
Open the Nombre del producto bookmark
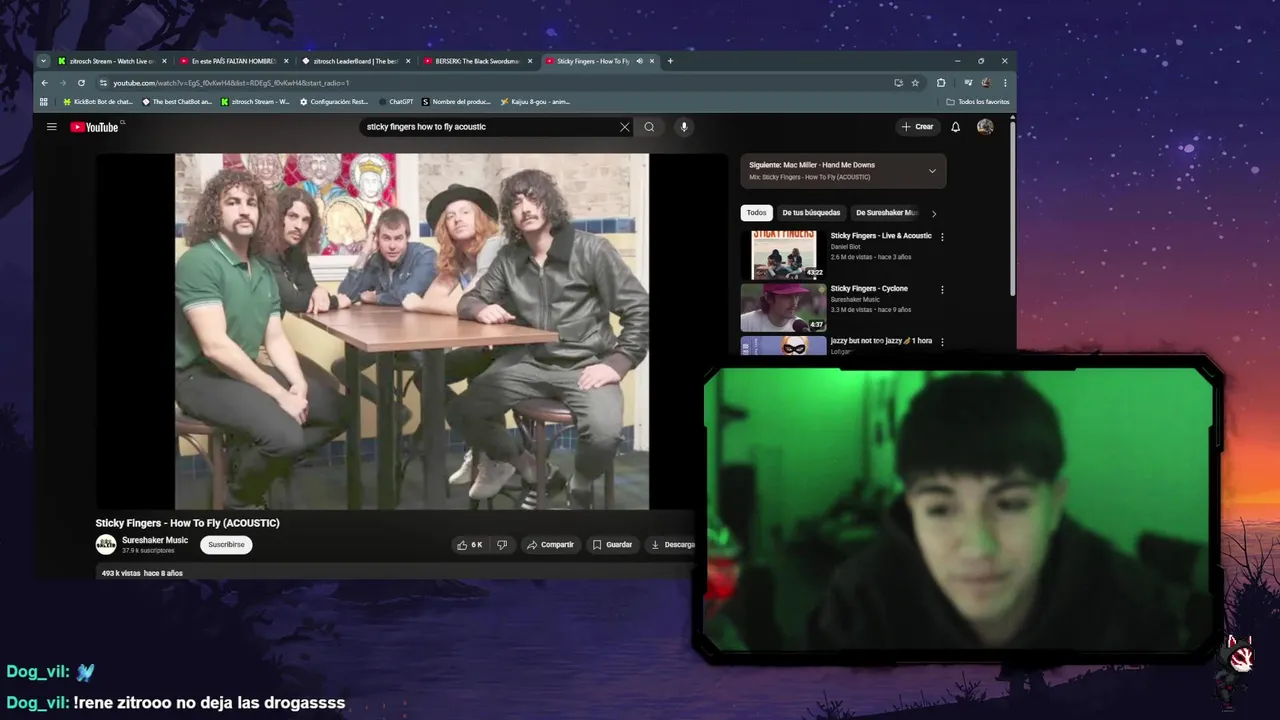tap(456, 102)
